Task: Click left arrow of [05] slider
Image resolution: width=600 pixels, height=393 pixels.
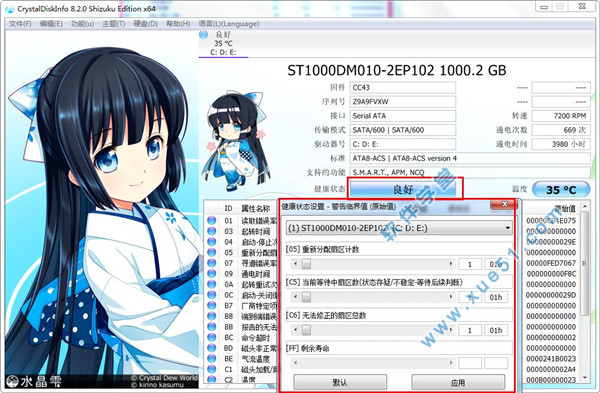Action: click(295, 264)
